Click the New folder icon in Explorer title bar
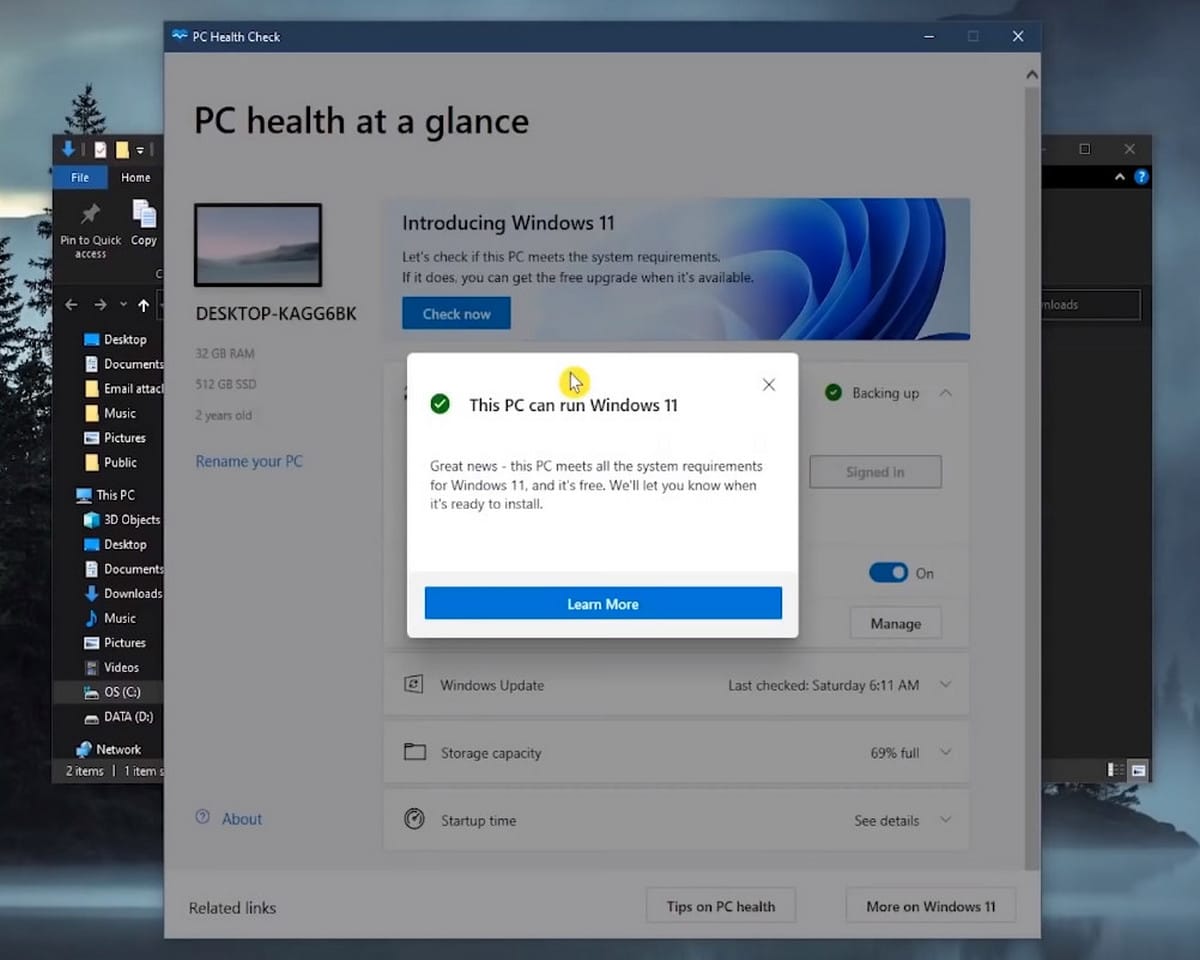This screenshot has width=1200, height=960. tap(122, 150)
